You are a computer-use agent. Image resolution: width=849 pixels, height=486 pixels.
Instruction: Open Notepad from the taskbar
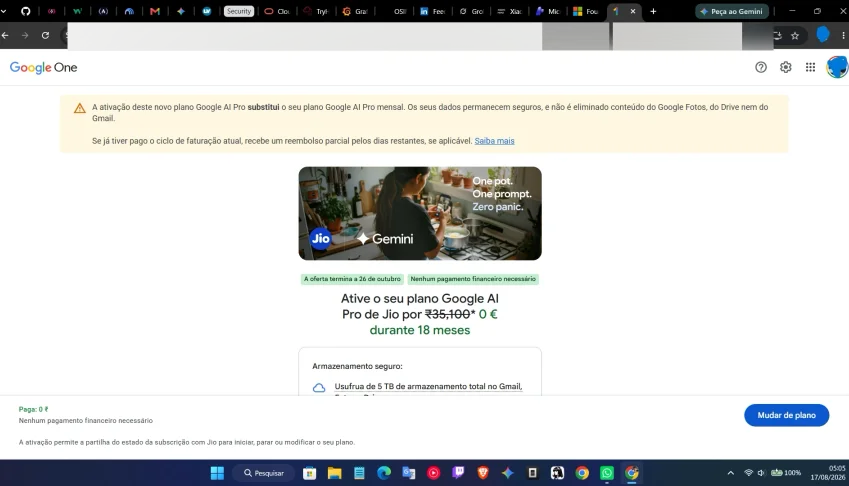coord(359,473)
